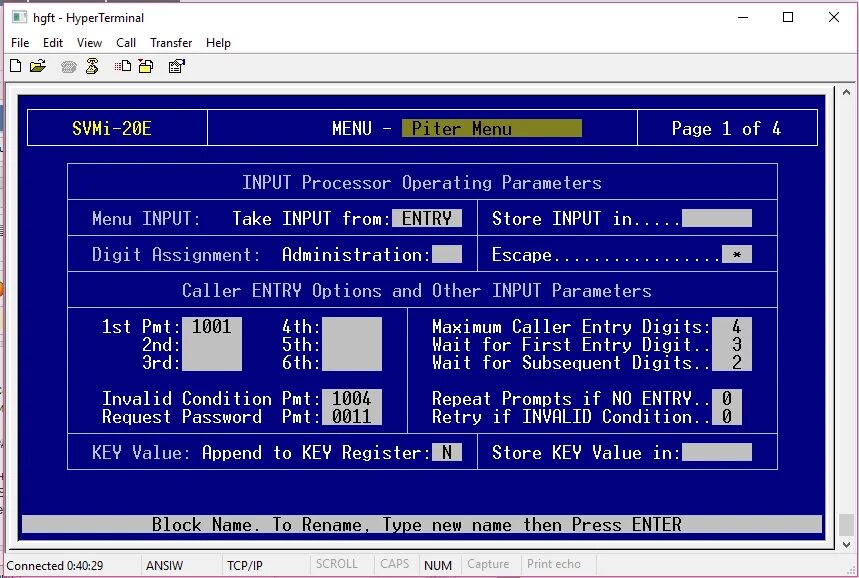Minimize the HyperTerminal window

click(x=743, y=17)
